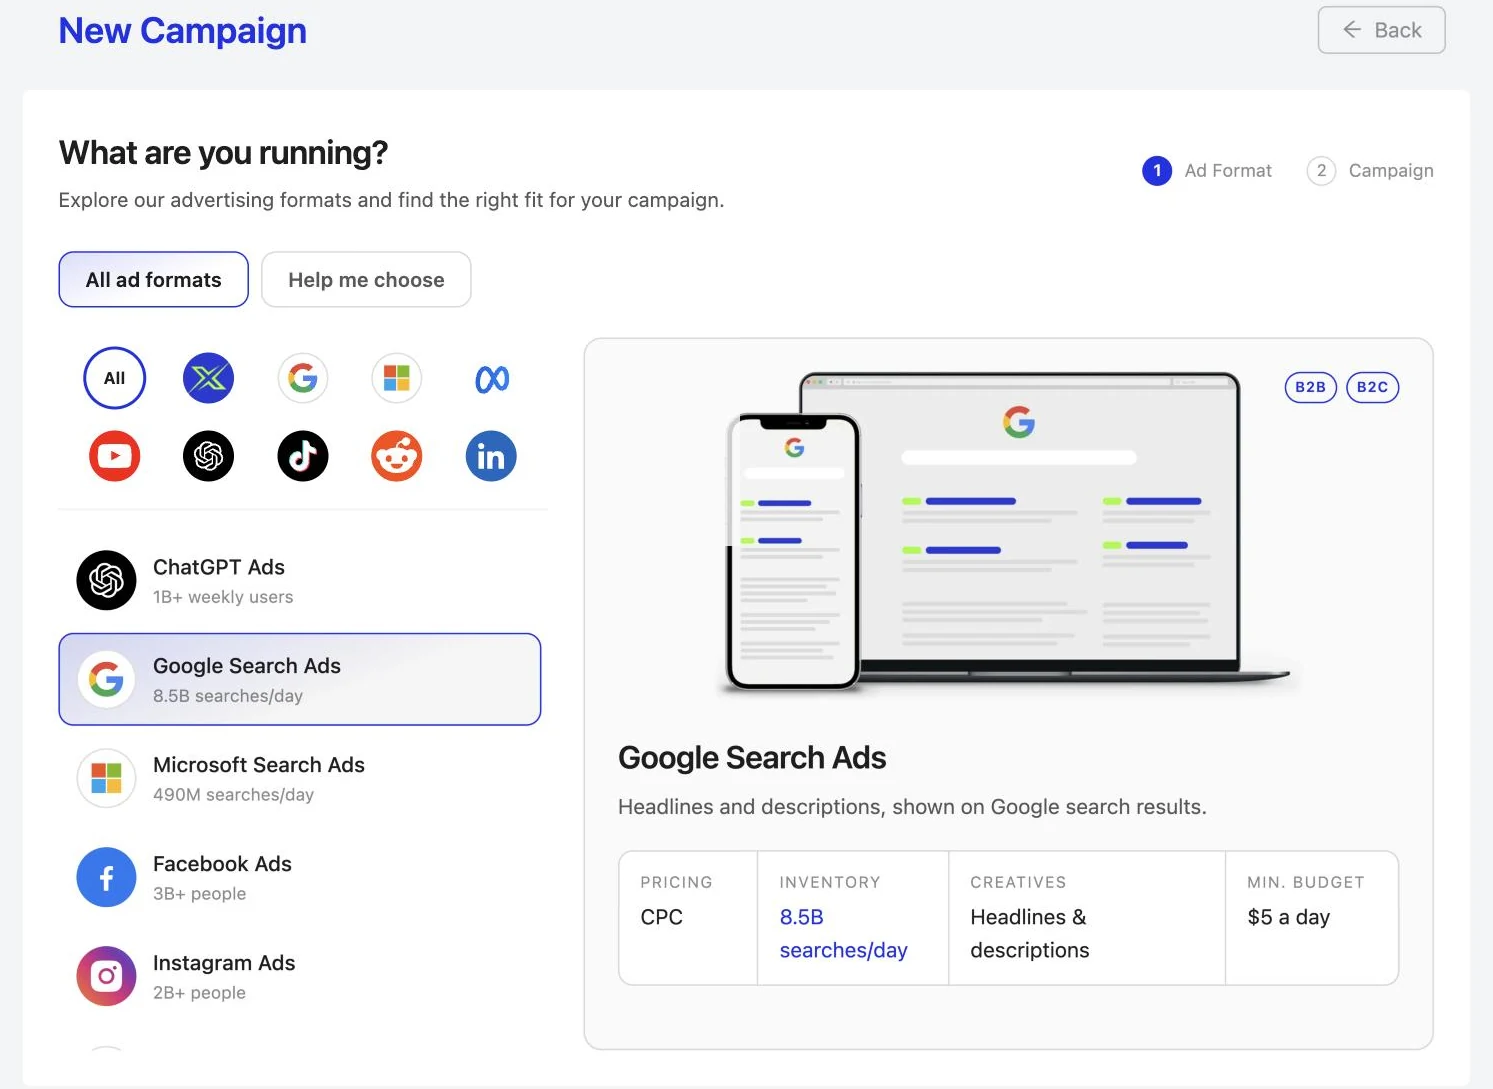Screen dimensions: 1493x1089
Task: Choose the Microsoft Search Ads title
Action: click(x=259, y=765)
